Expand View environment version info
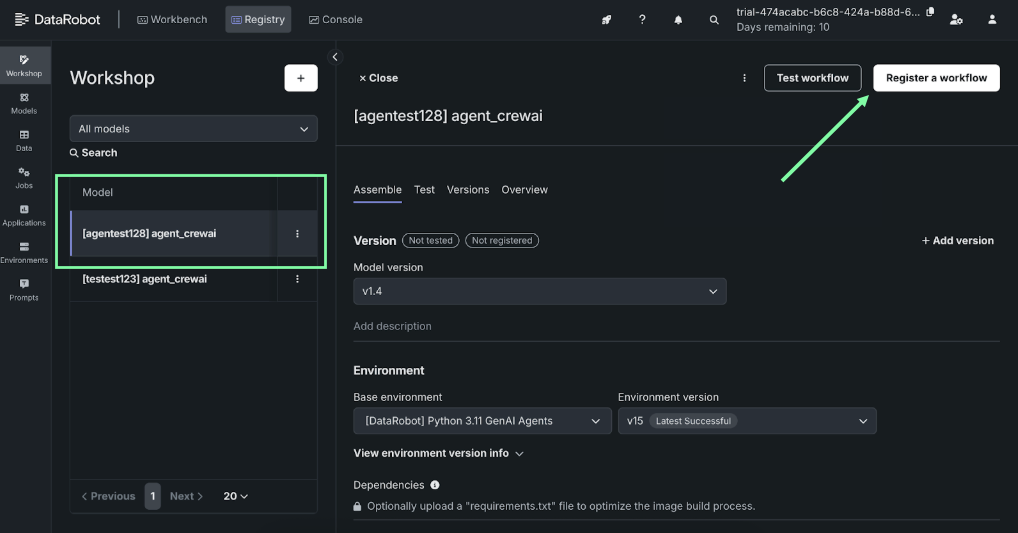This screenshot has width=1018, height=533. [x=438, y=453]
